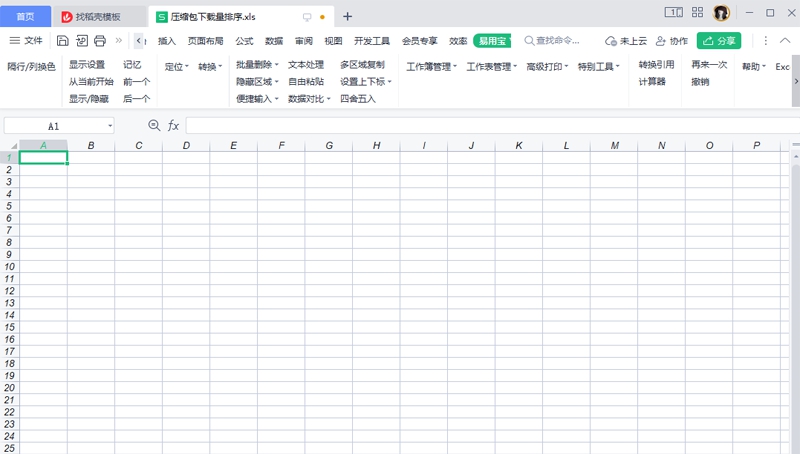Open the 文件 hamburger menu
The image size is (800, 454).
[x=26, y=40]
